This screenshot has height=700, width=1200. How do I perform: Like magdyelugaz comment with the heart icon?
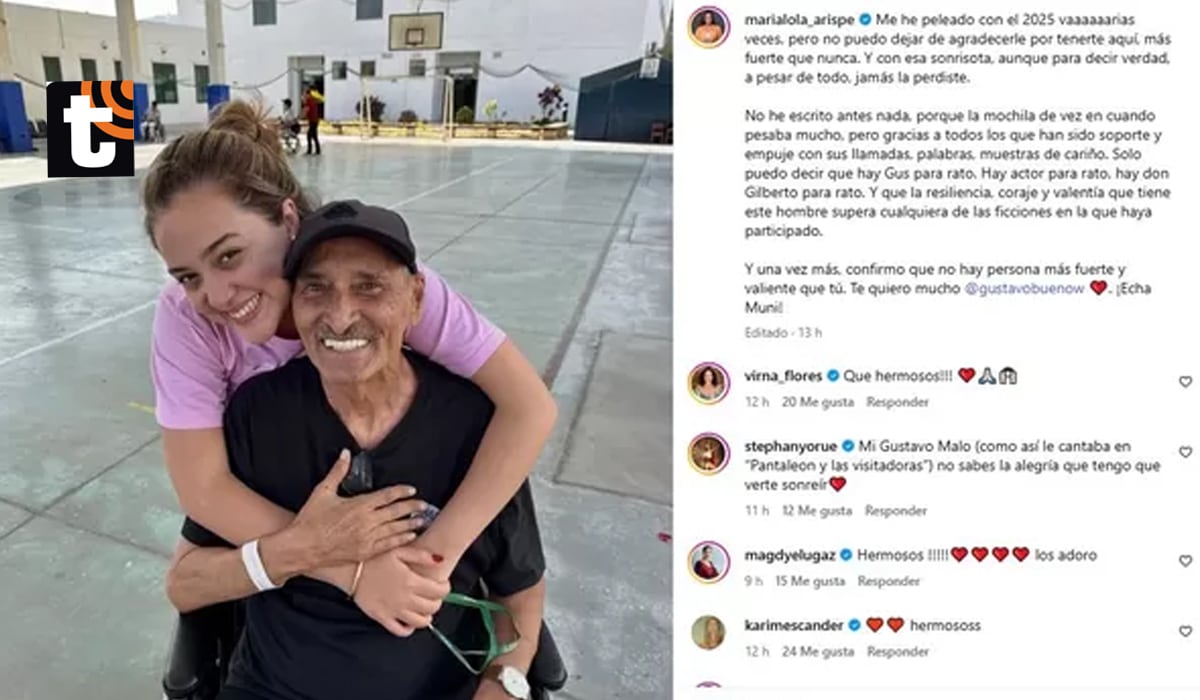[1185, 561]
